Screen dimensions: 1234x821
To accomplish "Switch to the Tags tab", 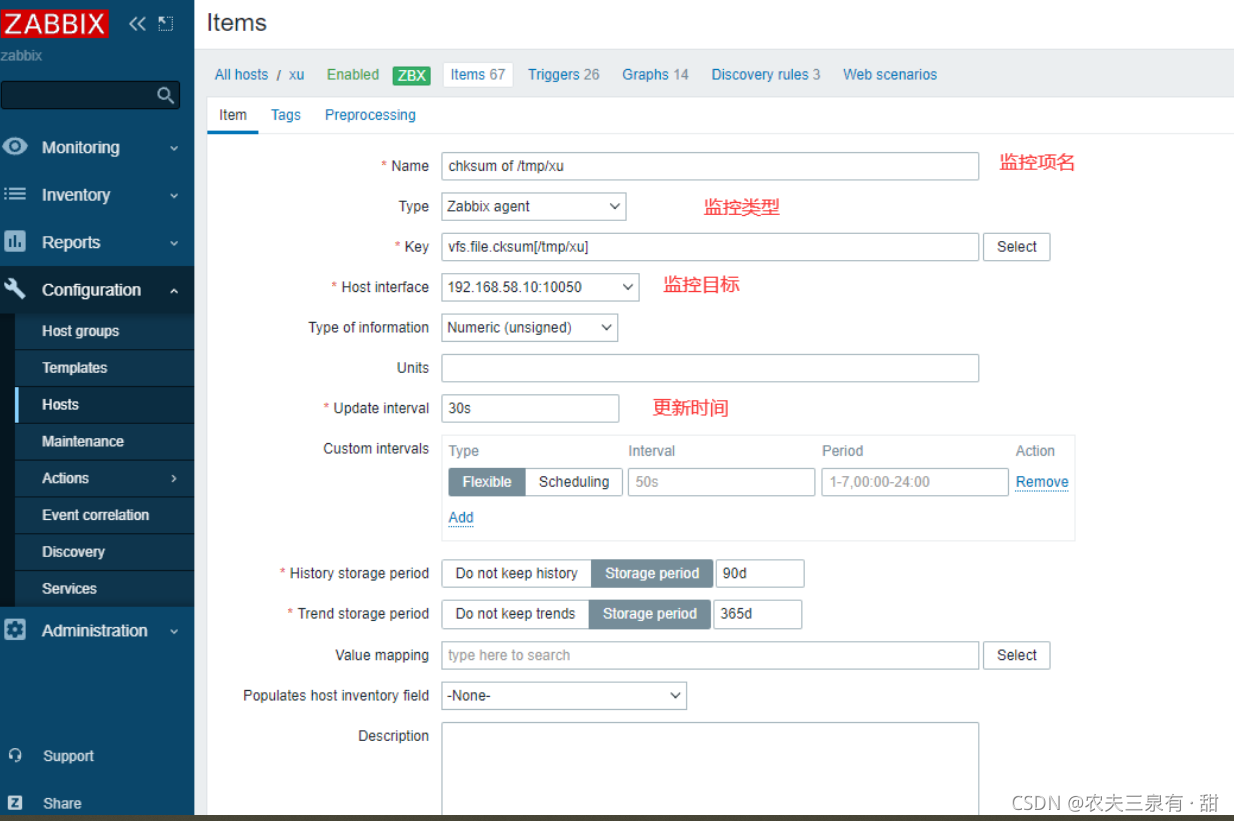I will (286, 115).
